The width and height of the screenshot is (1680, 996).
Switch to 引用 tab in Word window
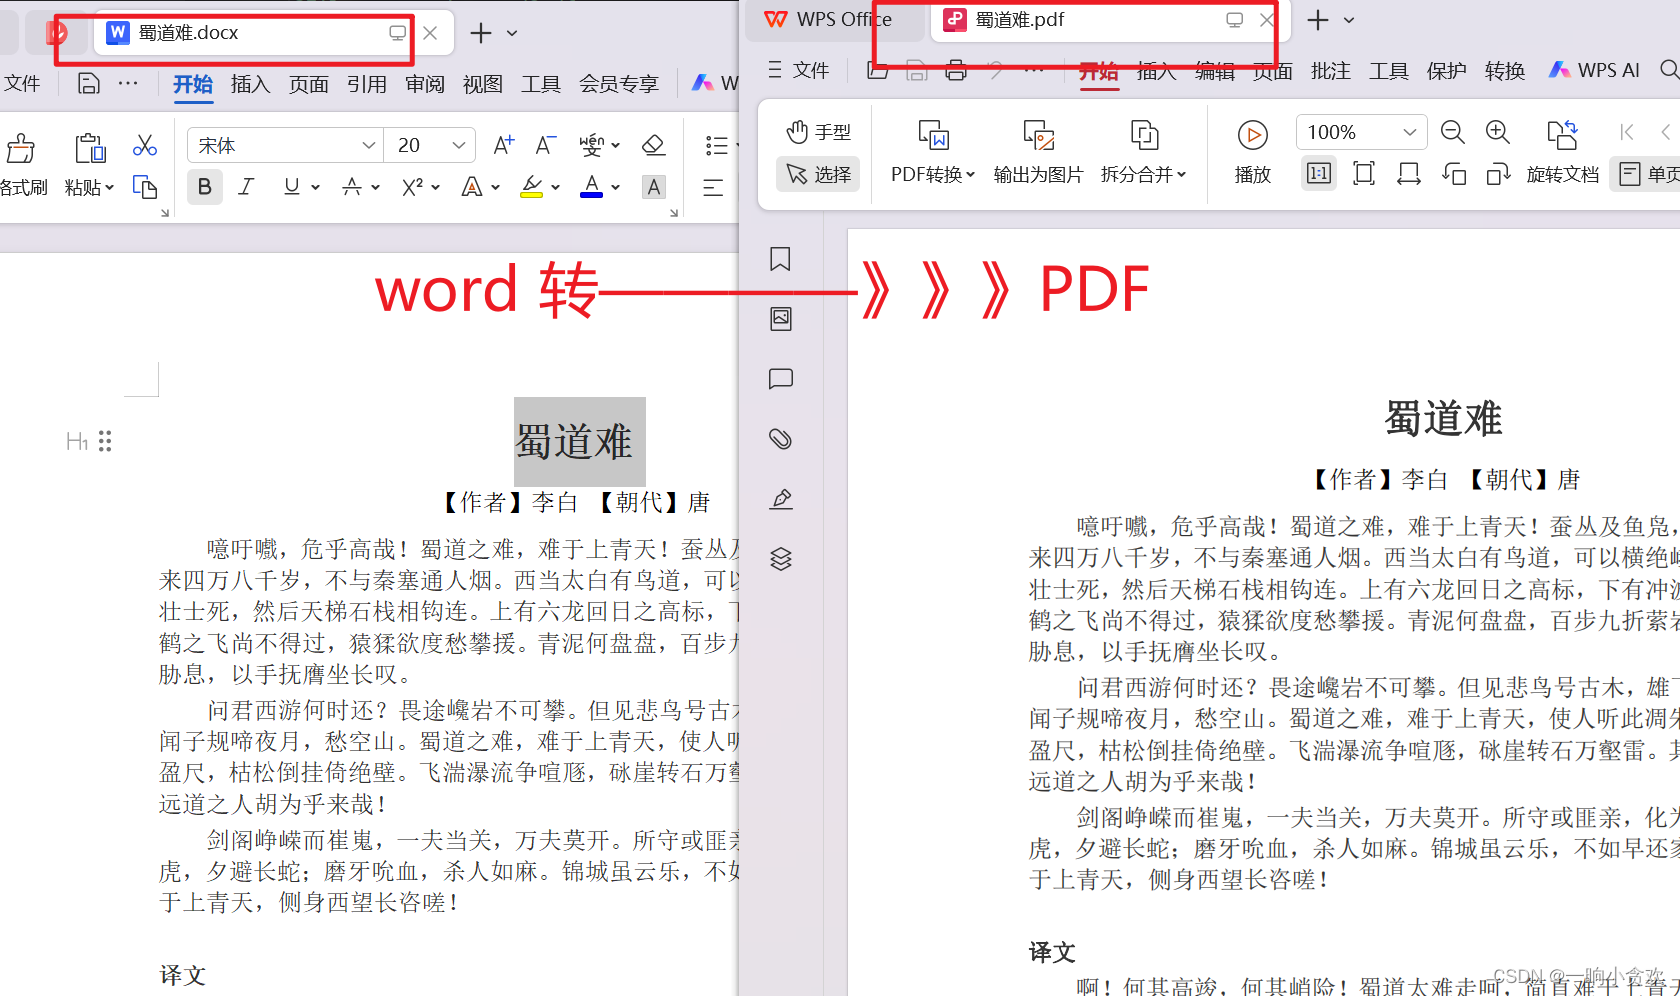(x=367, y=84)
